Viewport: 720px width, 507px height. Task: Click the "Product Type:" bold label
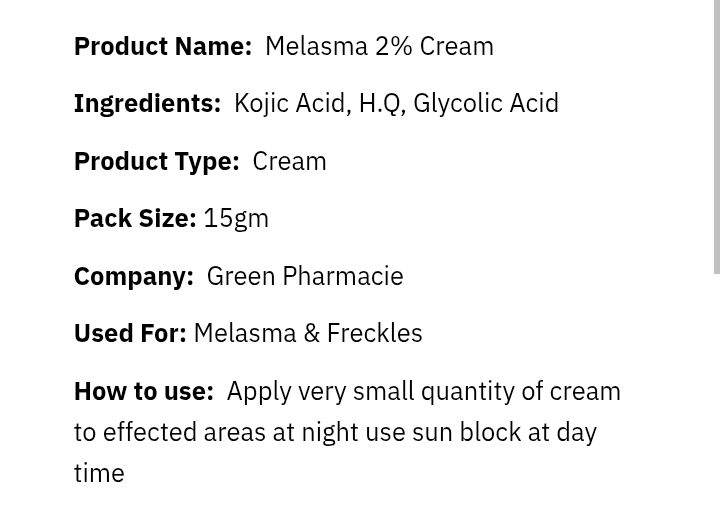point(156,161)
